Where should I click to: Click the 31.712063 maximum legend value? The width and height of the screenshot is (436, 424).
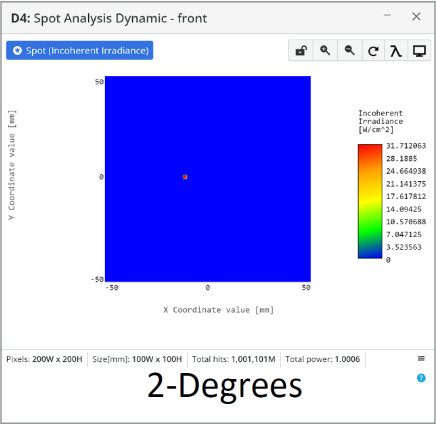coord(406,146)
